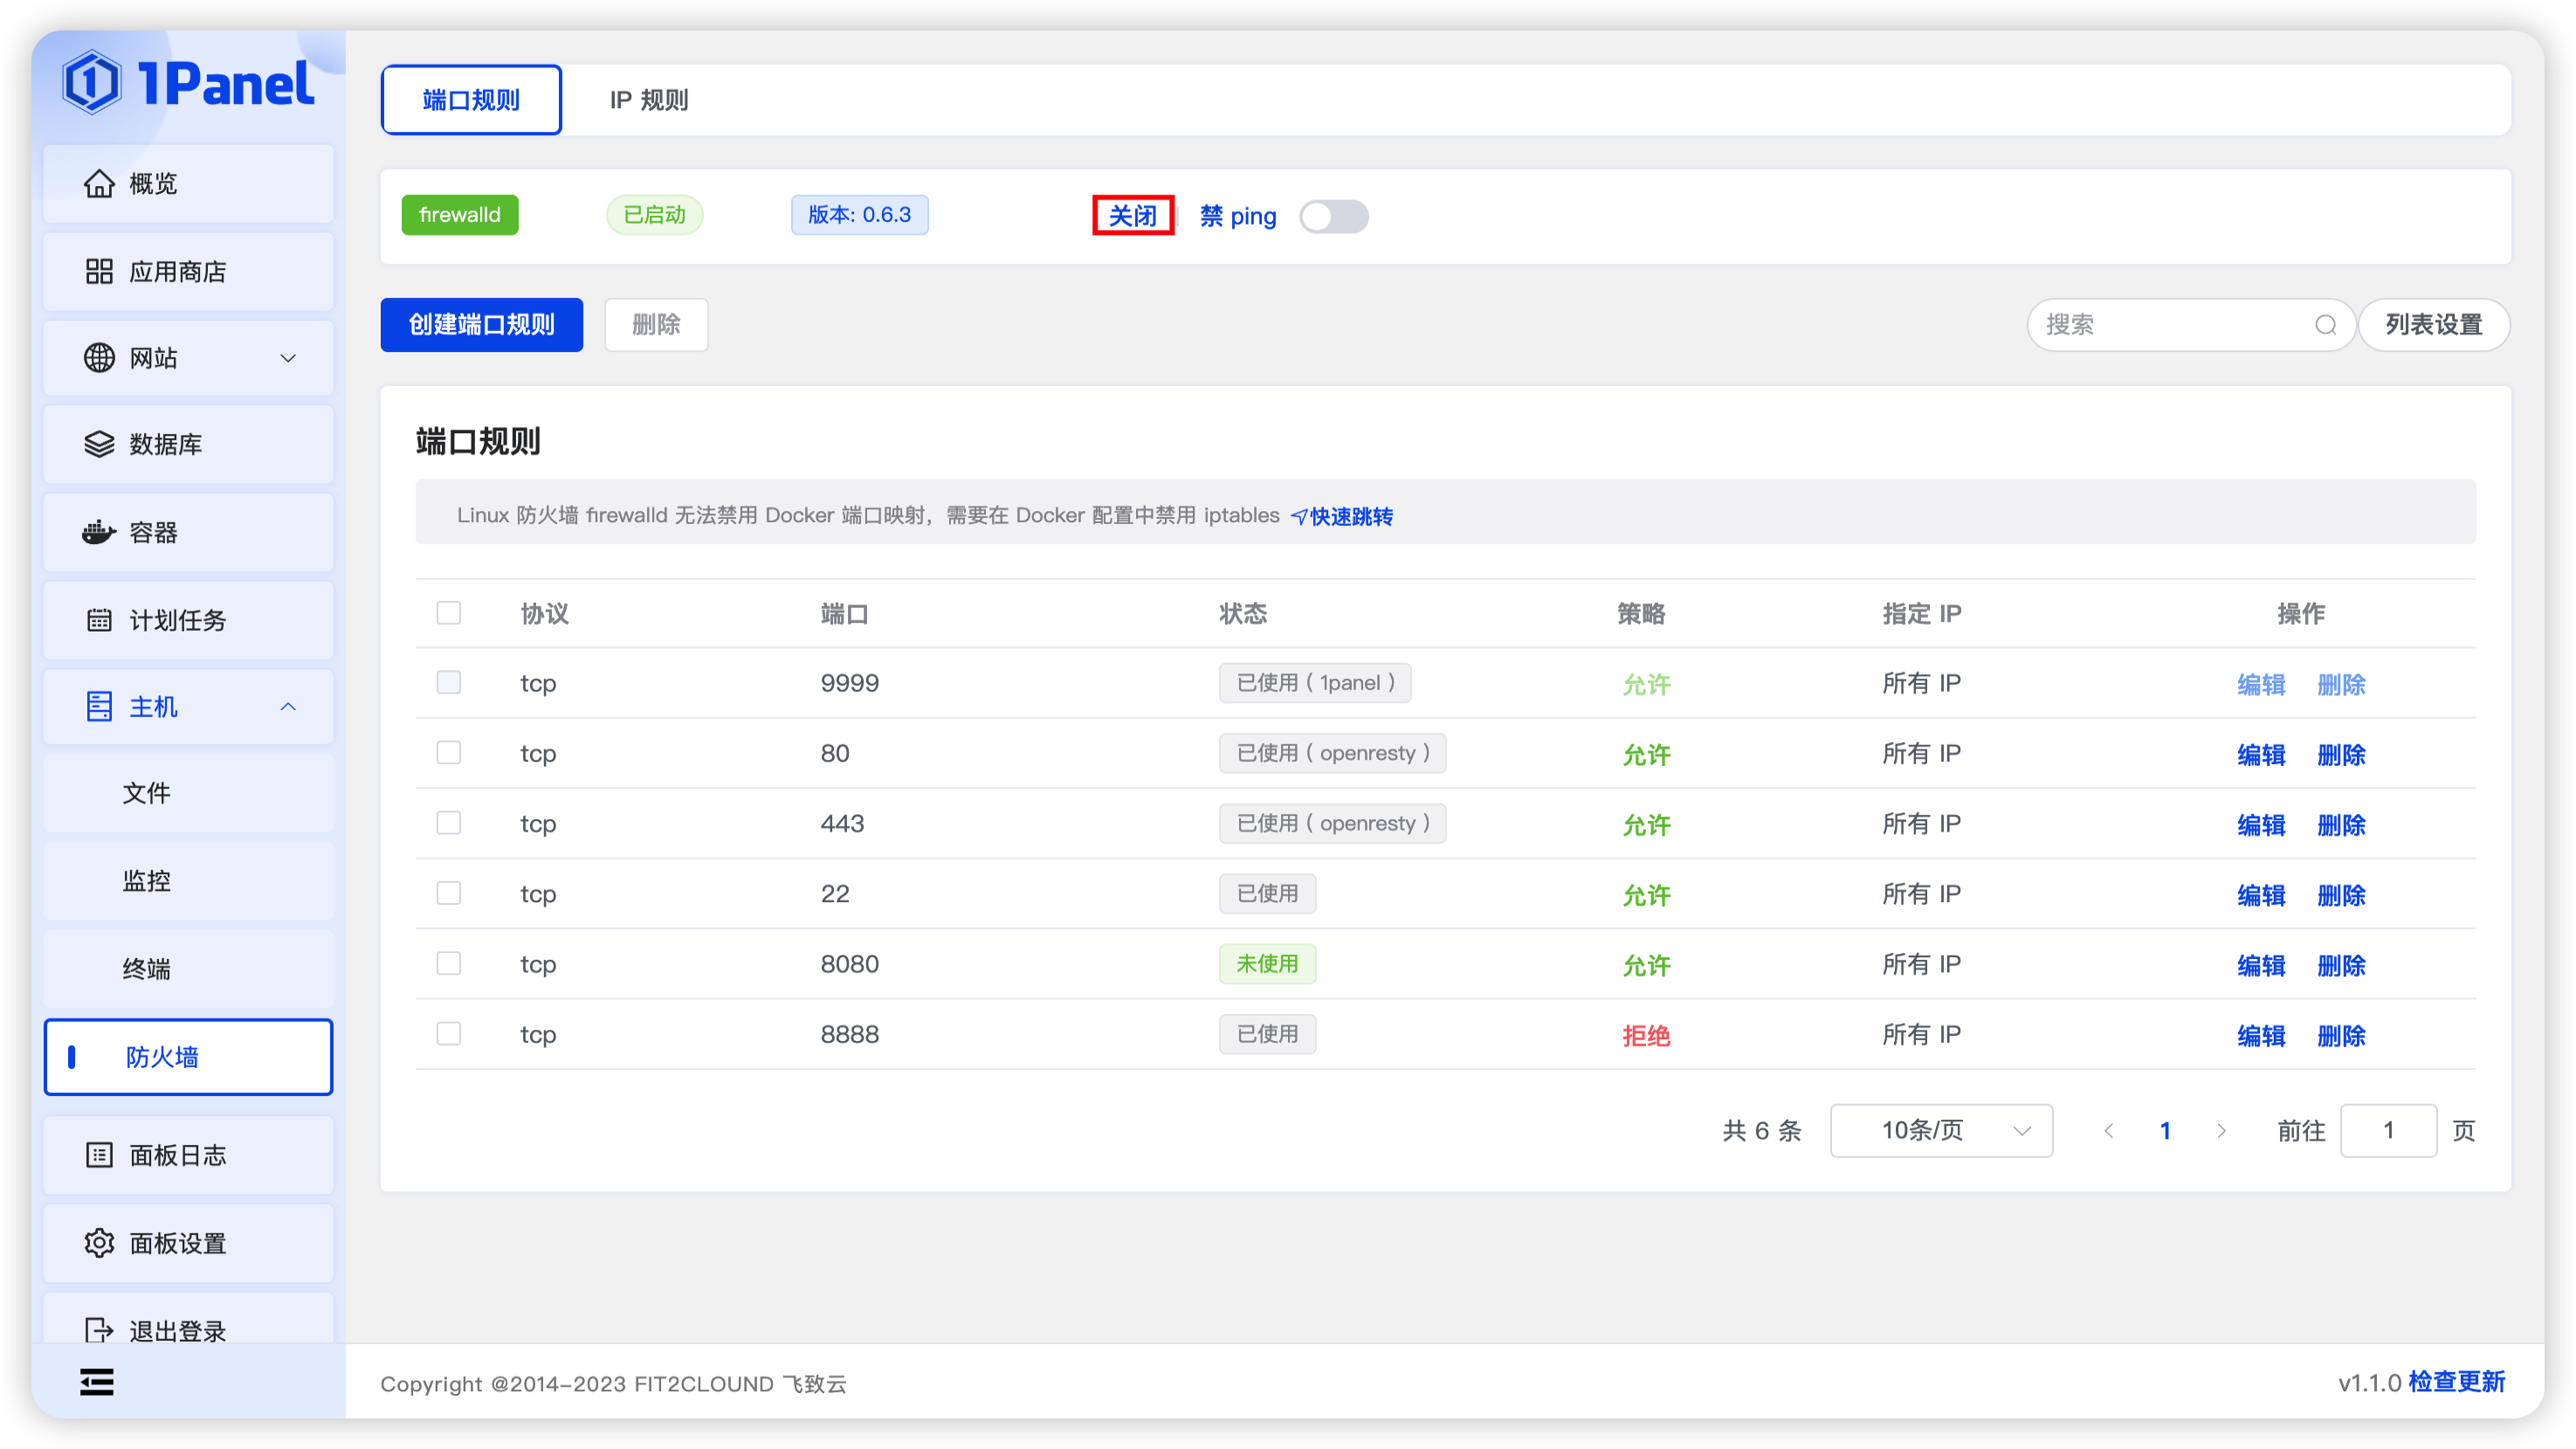Expand the 网站 menu chevron
This screenshot has width=2576, height=1449.
[x=288, y=358]
